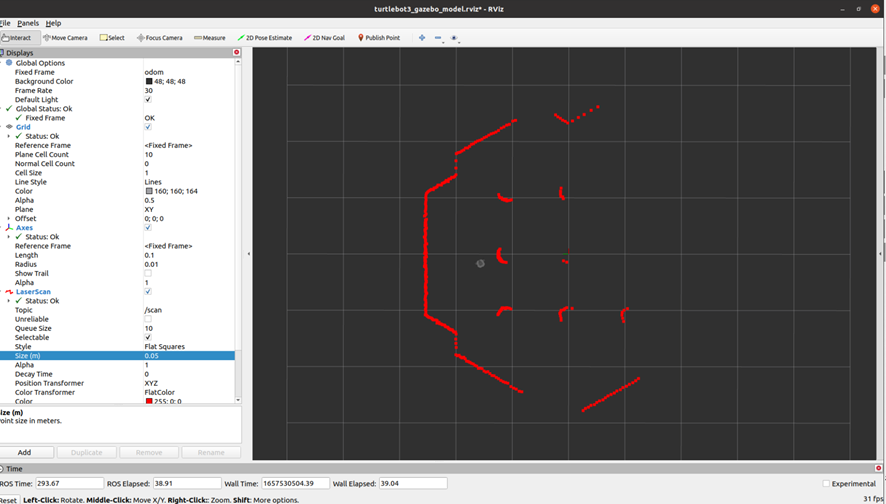Expand the LaserScan Status: Ok row

pos(9,301)
